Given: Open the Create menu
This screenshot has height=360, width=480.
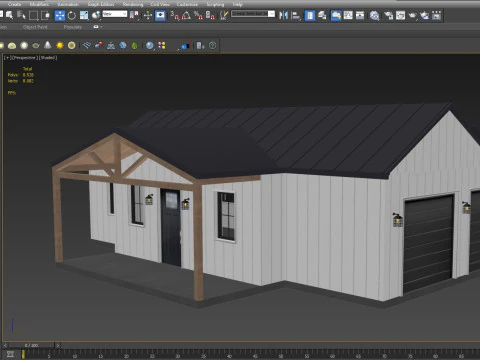Looking at the screenshot, I should (14, 4).
